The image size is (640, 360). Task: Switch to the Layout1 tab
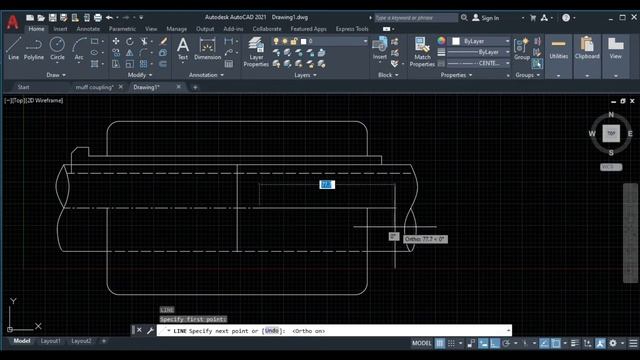51,341
